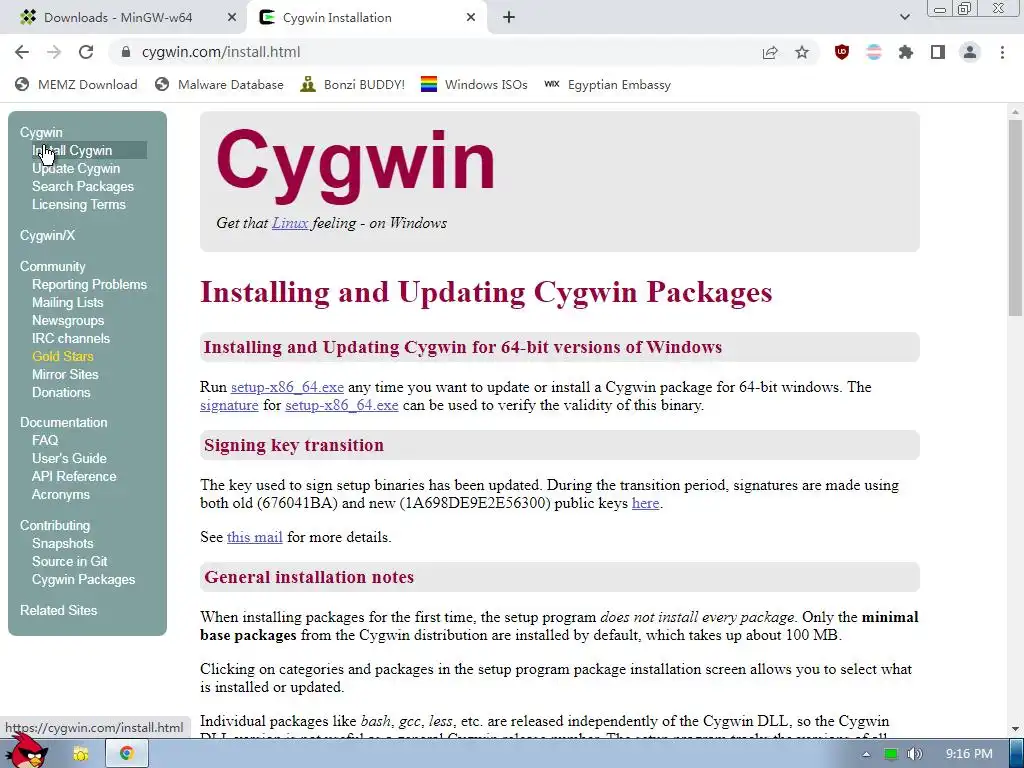Open Update Cygwin in the sidebar

76,168
